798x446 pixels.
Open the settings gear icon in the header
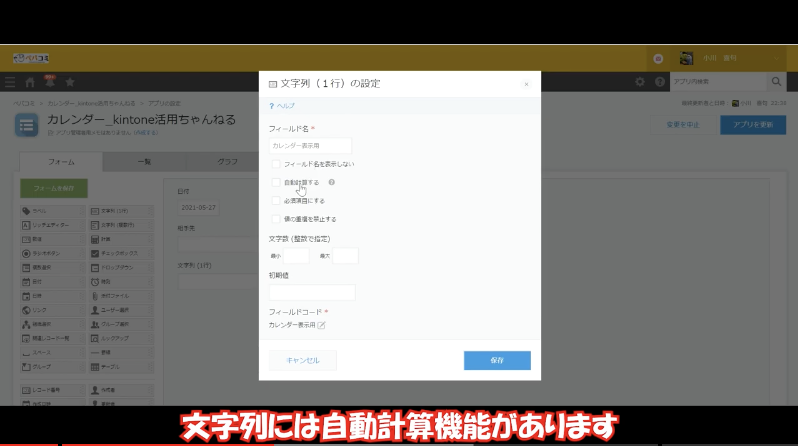640,81
